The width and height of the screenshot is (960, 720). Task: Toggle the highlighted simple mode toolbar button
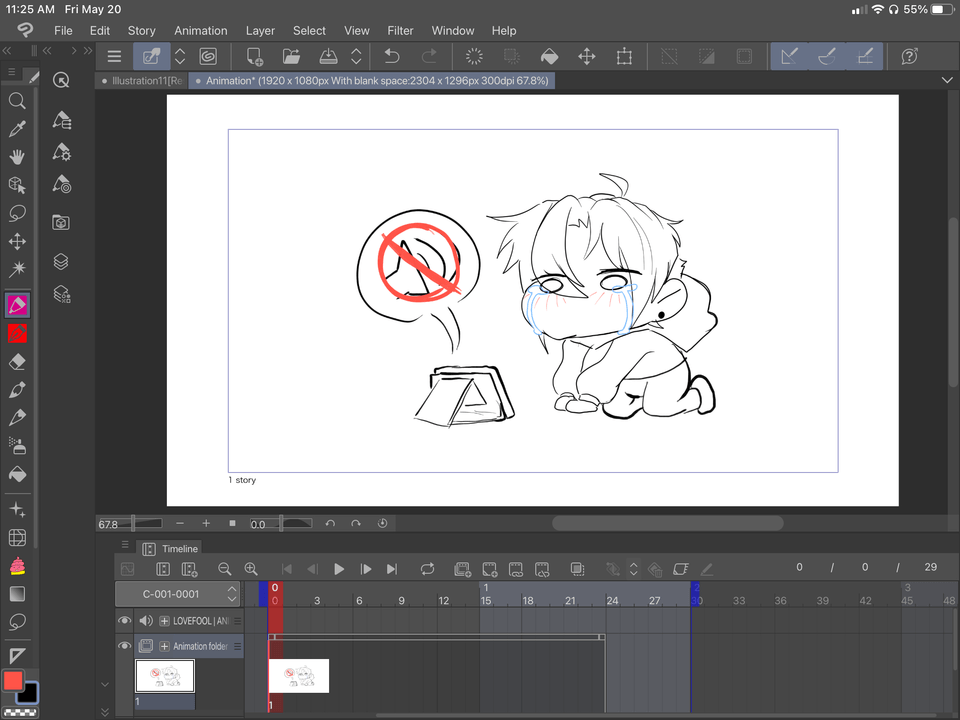(151, 57)
